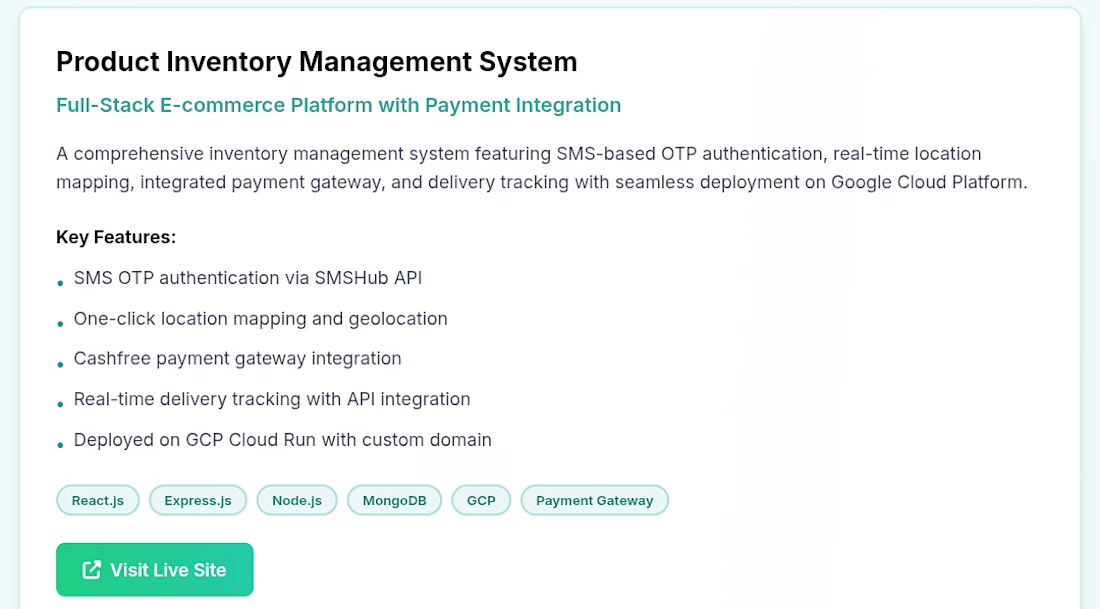
Task: Click the external link icon on Visit Live Site
Action: point(92,570)
